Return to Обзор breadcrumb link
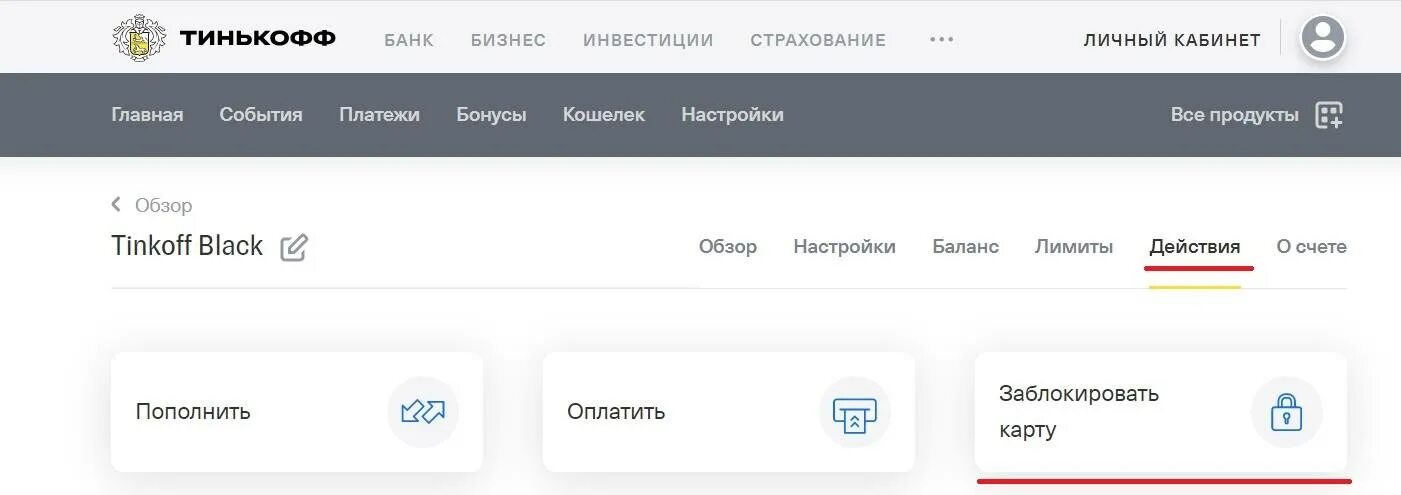Viewport: 1401px width, 495px height. coord(164,205)
